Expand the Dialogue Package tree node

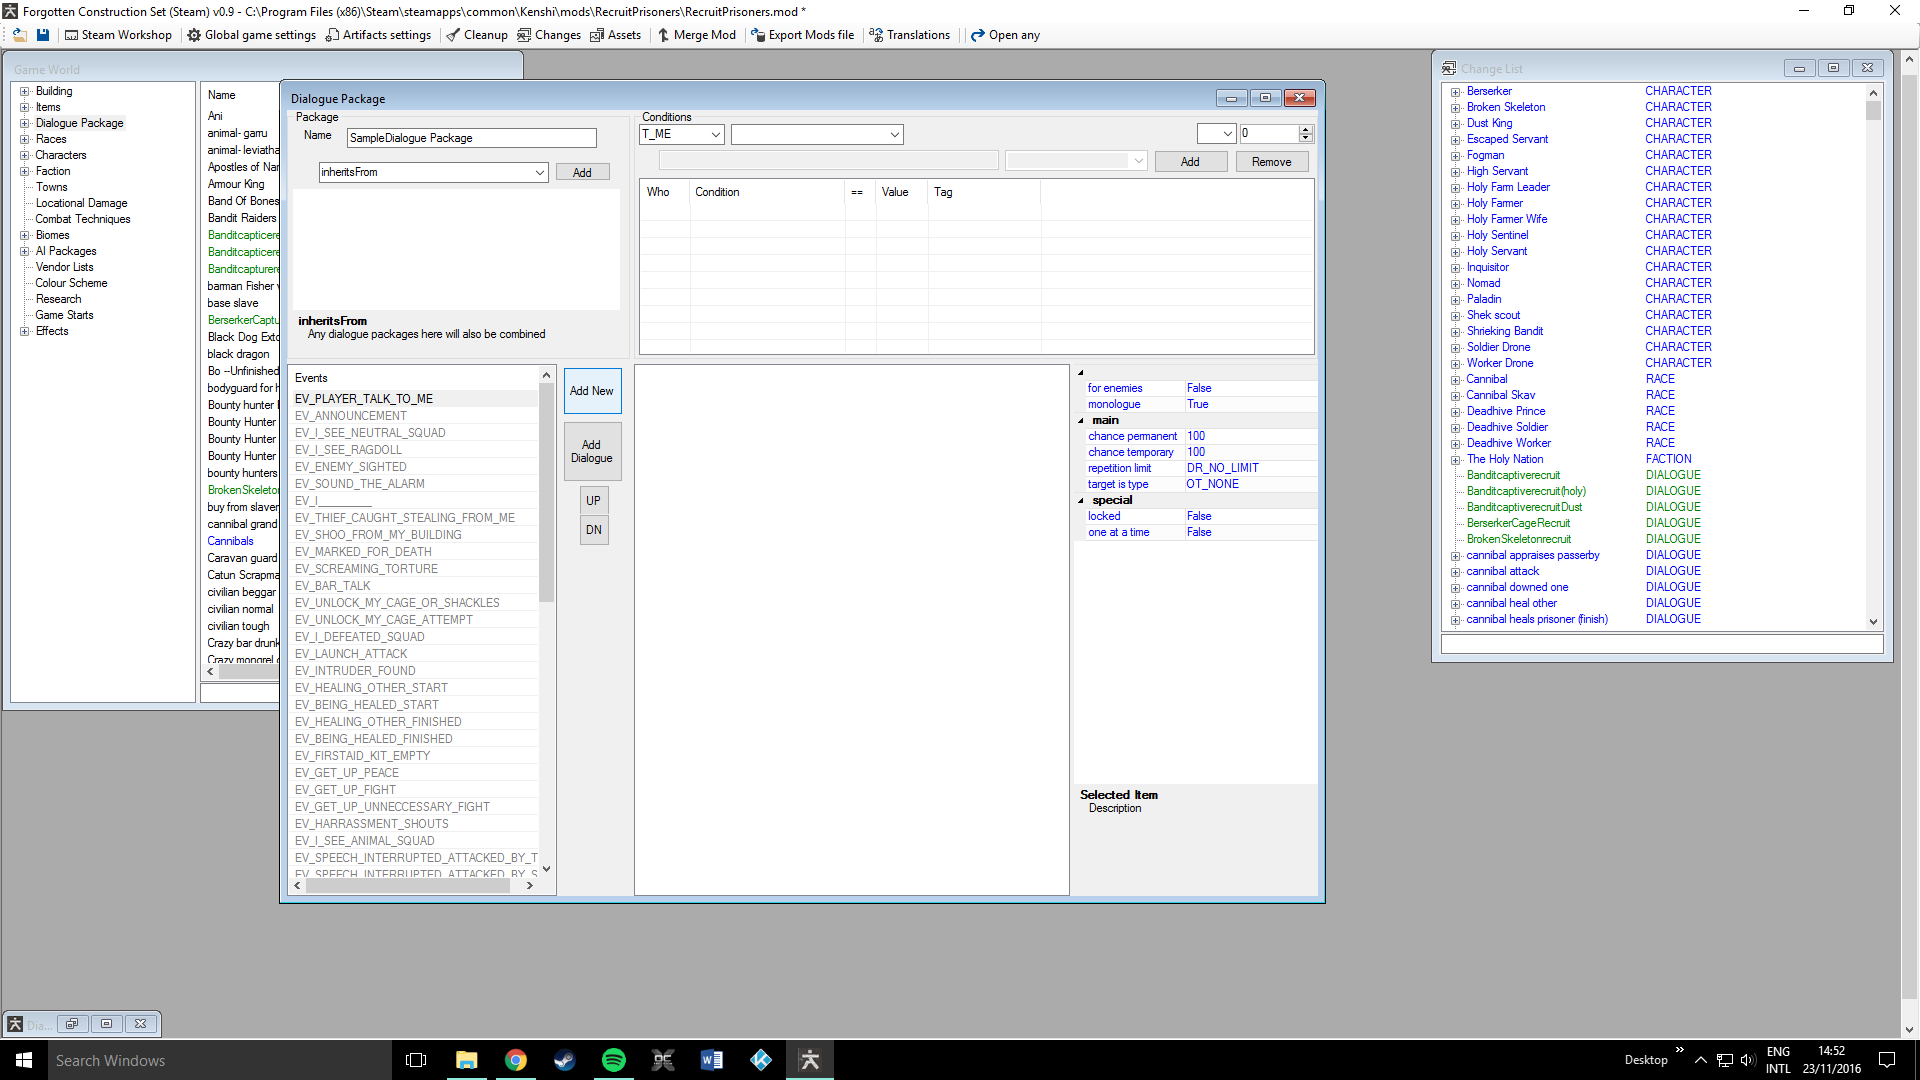[25, 123]
